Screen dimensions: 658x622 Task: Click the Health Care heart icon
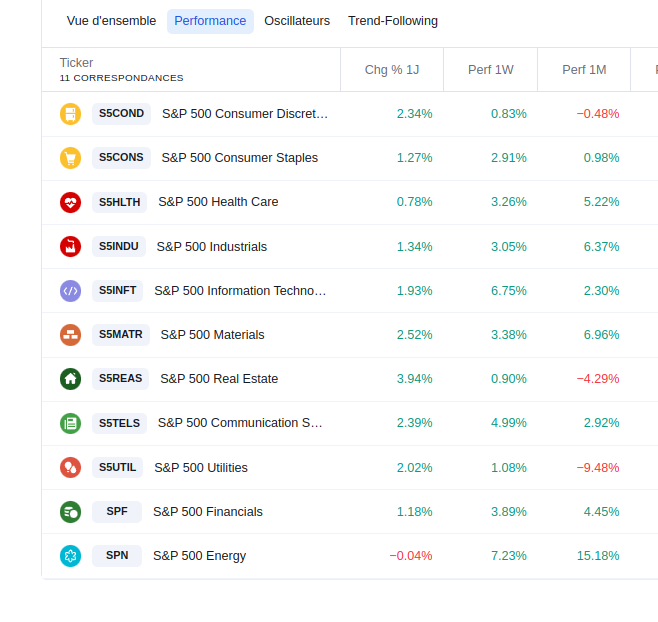pyautogui.click(x=70, y=202)
